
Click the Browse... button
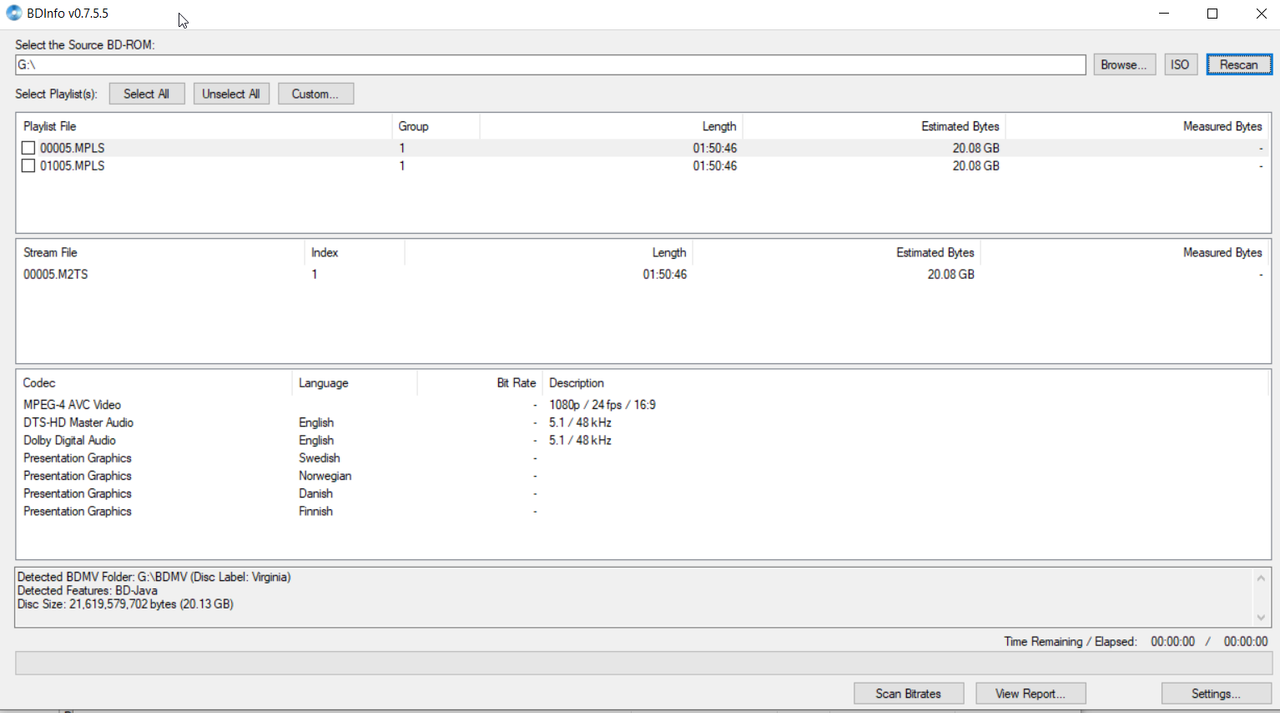[1125, 65]
